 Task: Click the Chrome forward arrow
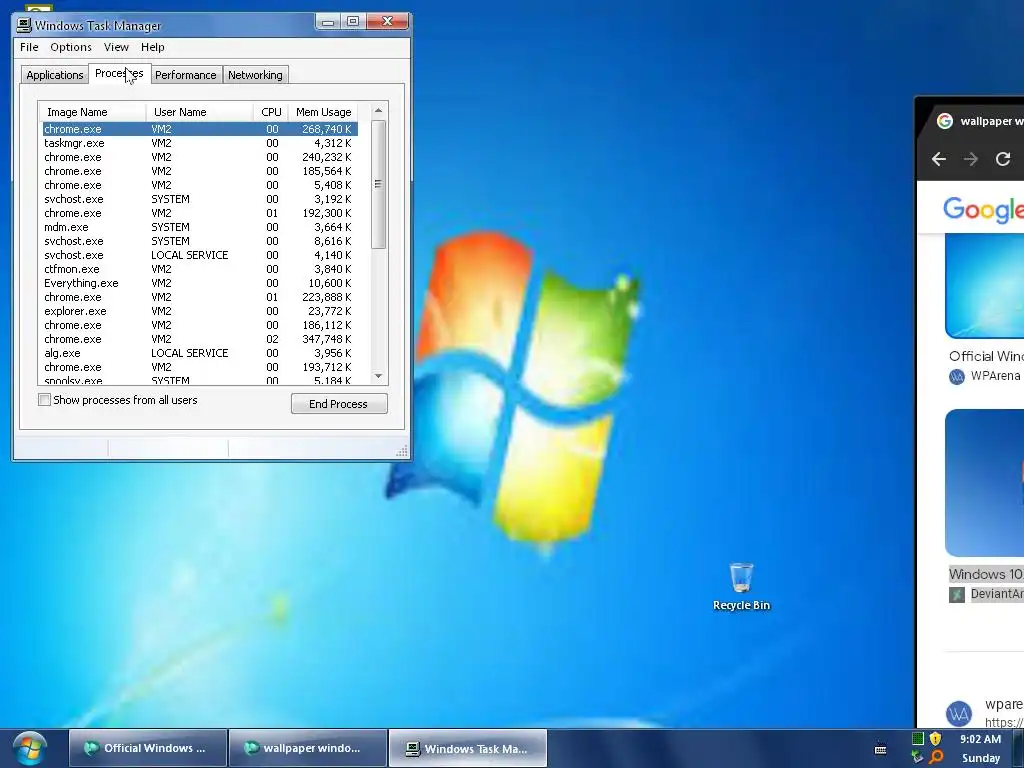[x=970, y=159]
